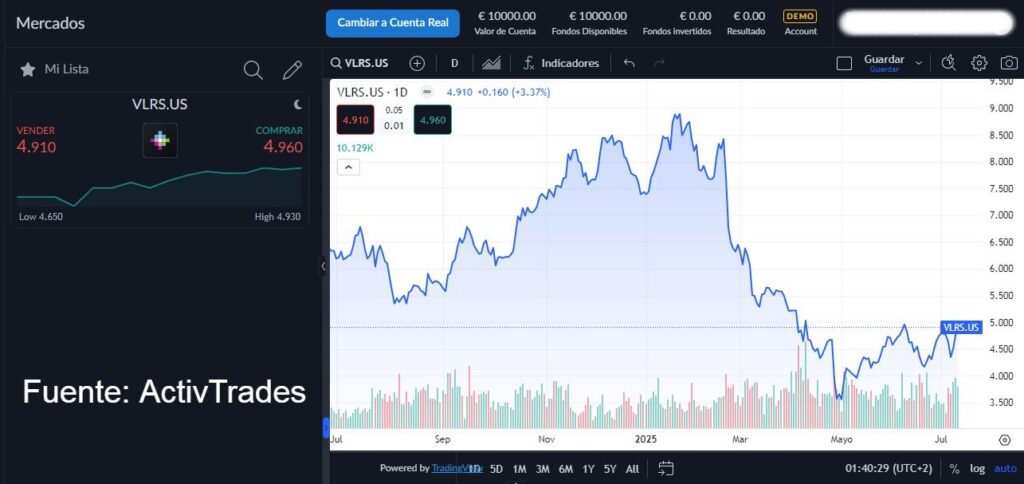
Task: Toggle the auto scale option
Action: (1004, 468)
